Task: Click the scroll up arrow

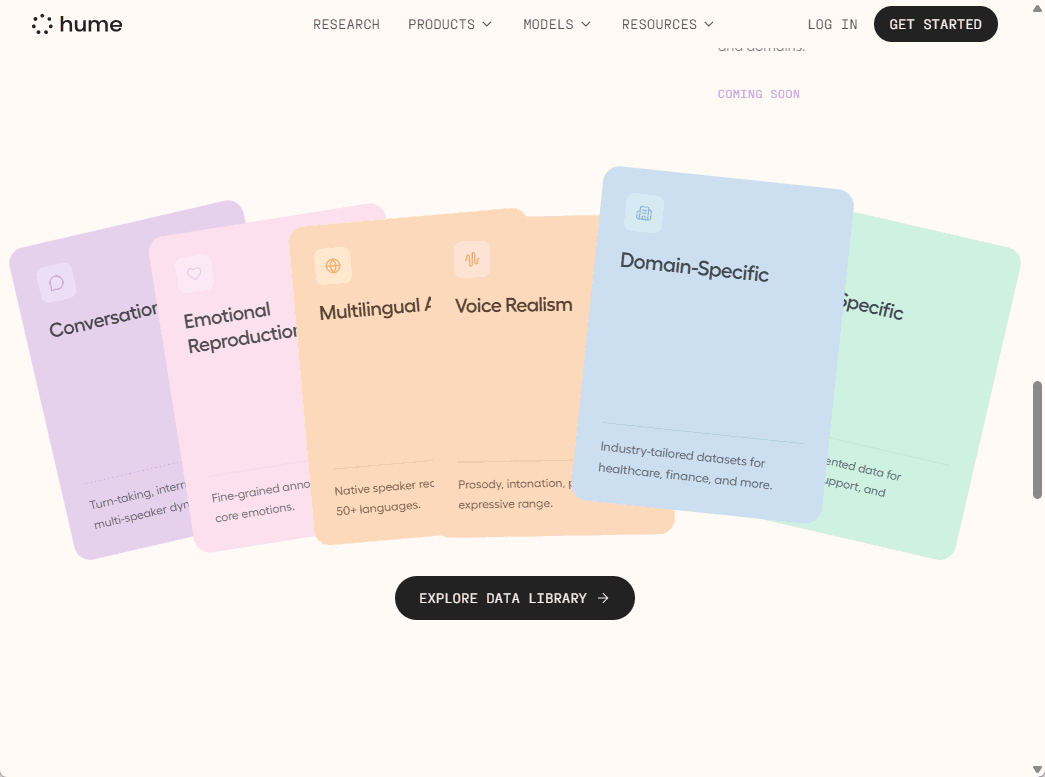Action: [1037, 8]
